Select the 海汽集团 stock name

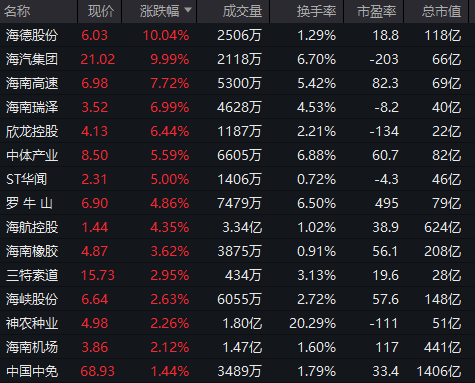32,59
